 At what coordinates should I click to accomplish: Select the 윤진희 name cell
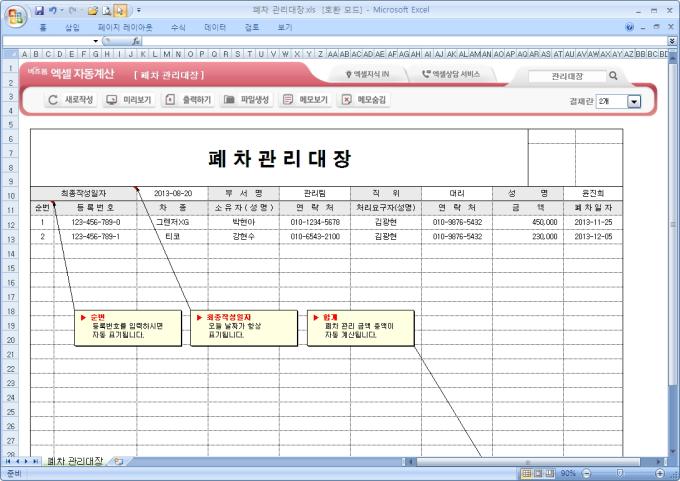(x=593, y=193)
